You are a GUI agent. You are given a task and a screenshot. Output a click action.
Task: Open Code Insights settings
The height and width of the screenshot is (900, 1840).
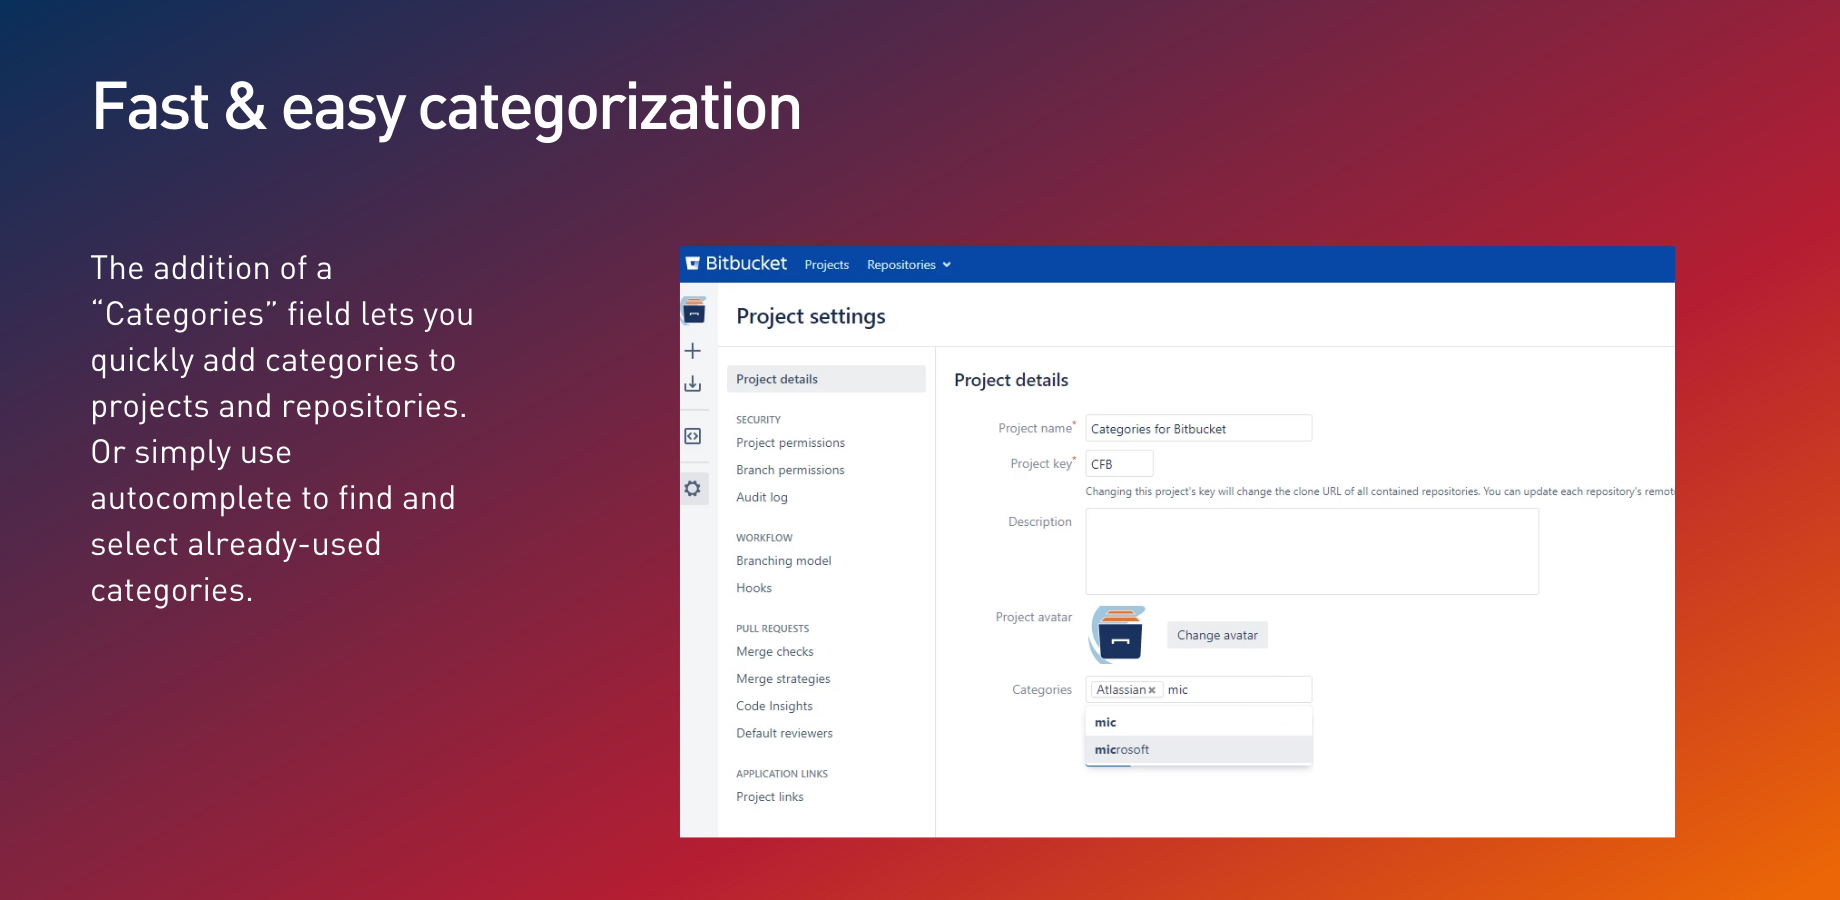pyautogui.click(x=774, y=706)
